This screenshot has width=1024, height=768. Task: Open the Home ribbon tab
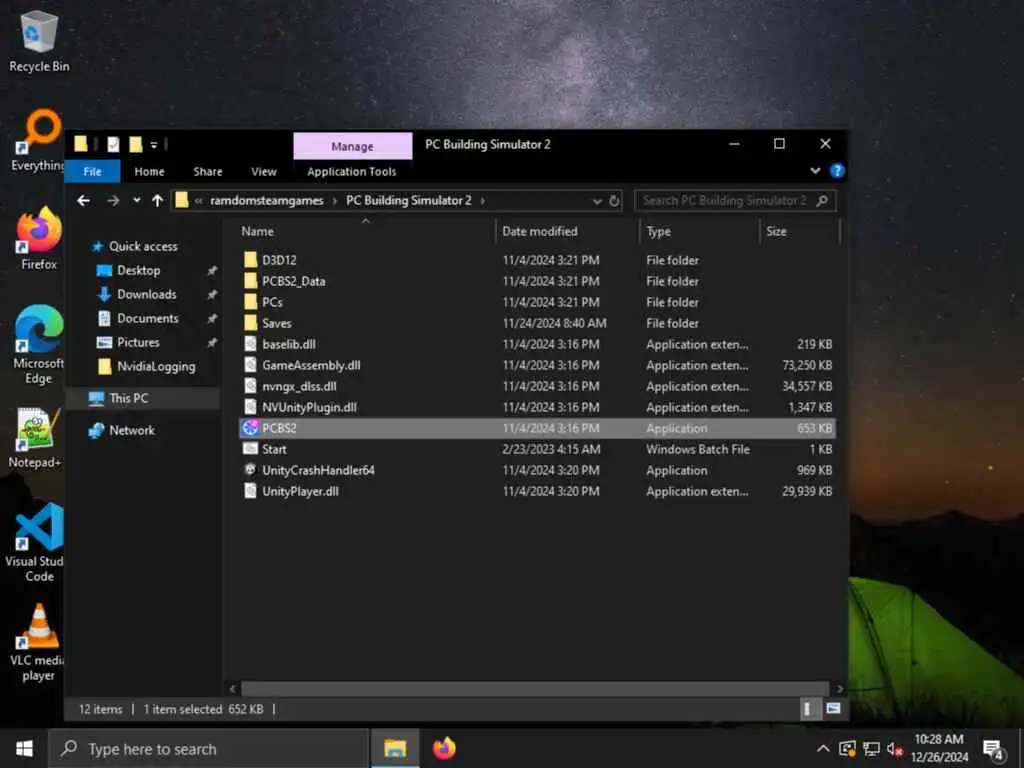coord(149,172)
